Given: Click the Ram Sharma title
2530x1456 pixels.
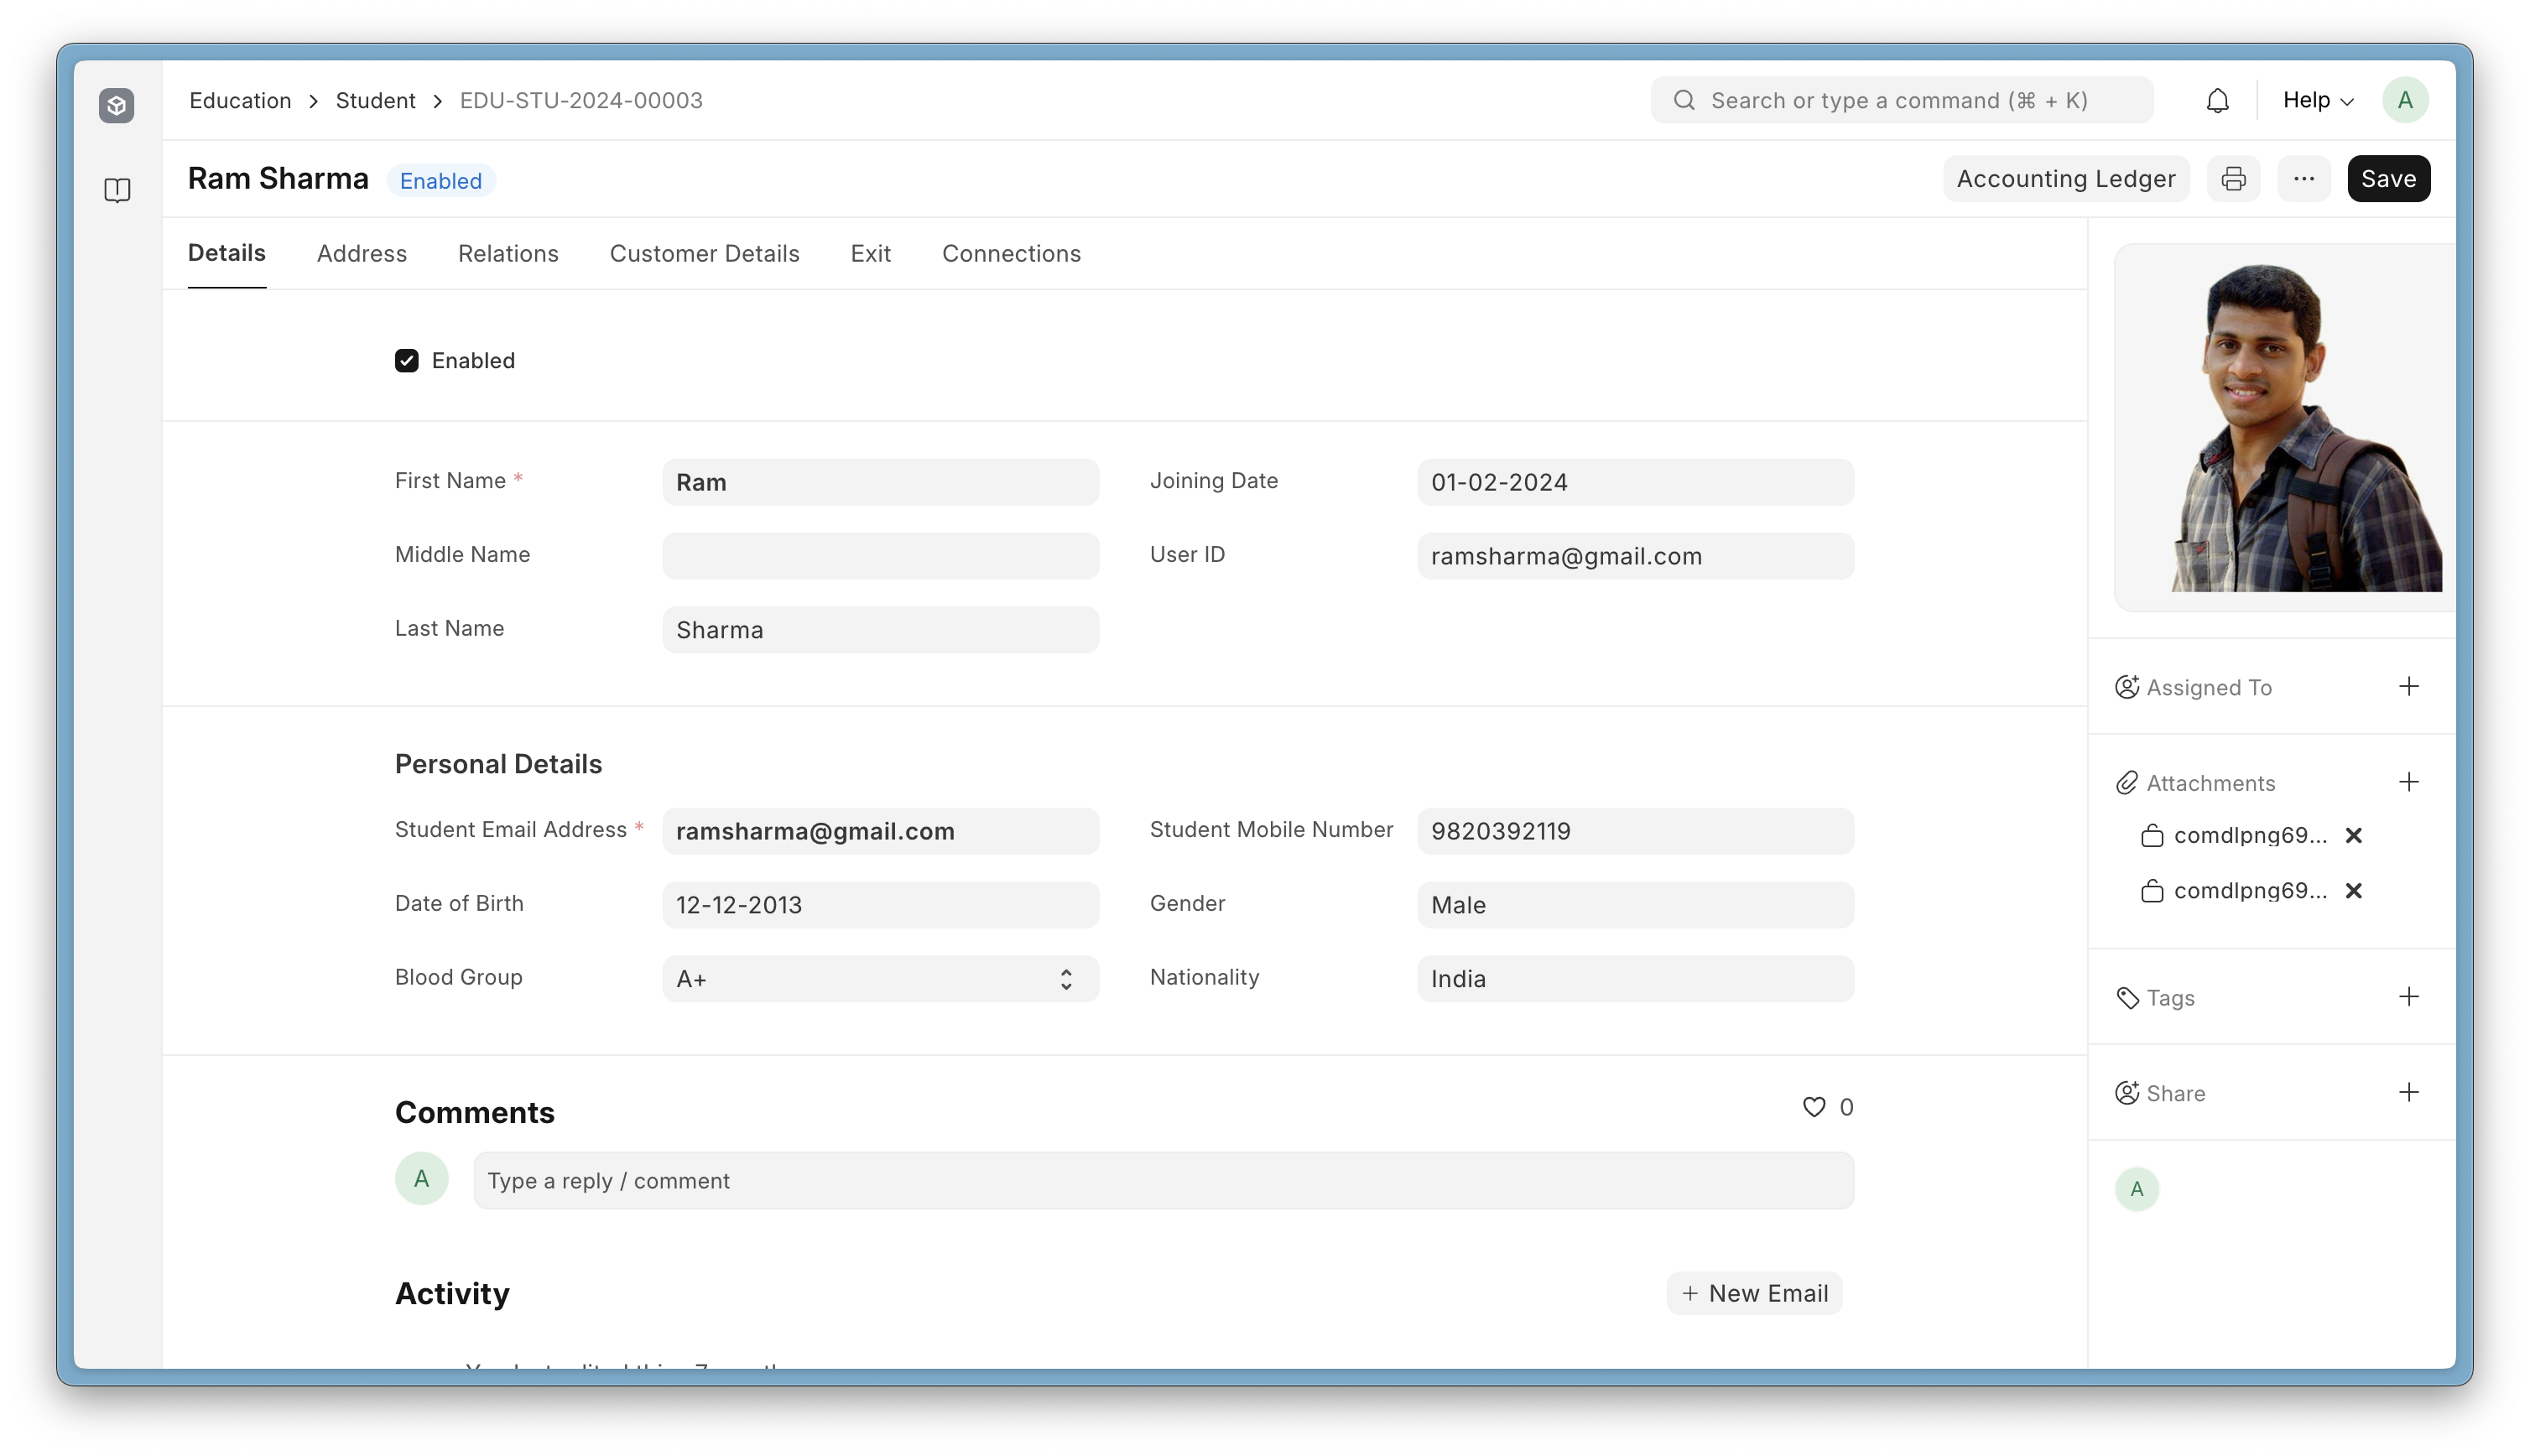Looking at the screenshot, I should 278,179.
